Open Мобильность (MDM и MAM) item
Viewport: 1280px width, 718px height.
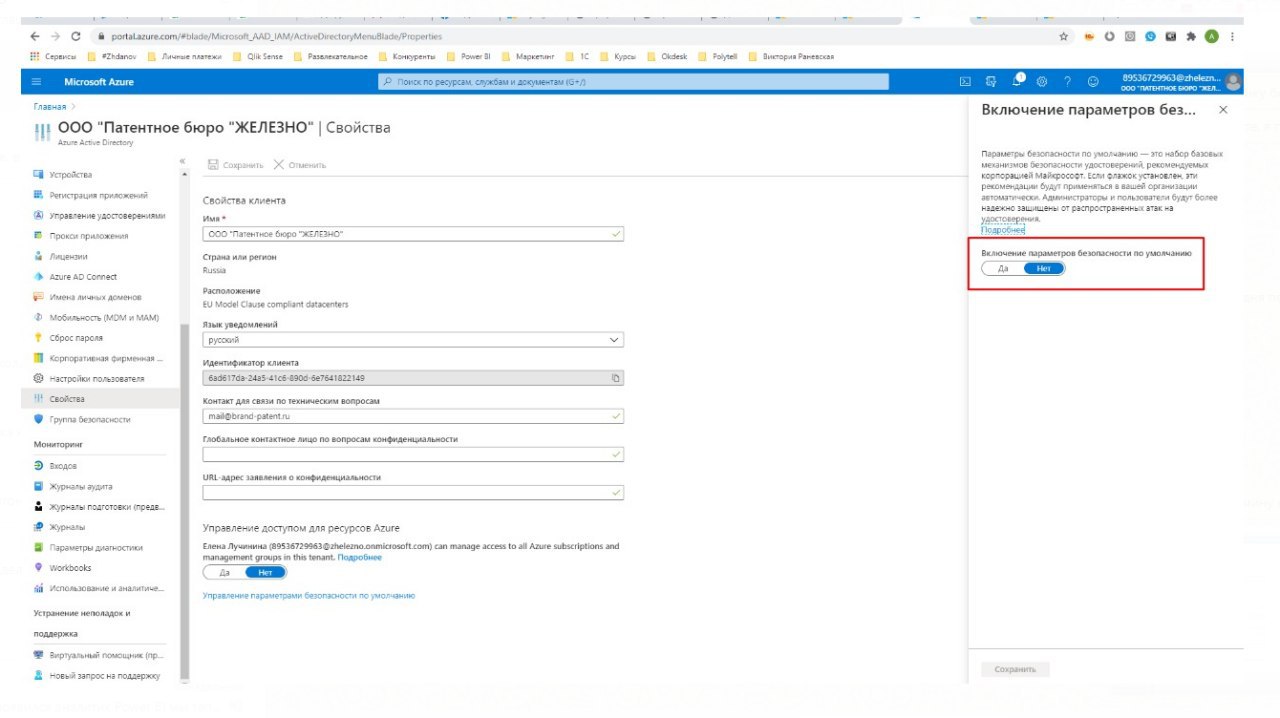coord(105,317)
